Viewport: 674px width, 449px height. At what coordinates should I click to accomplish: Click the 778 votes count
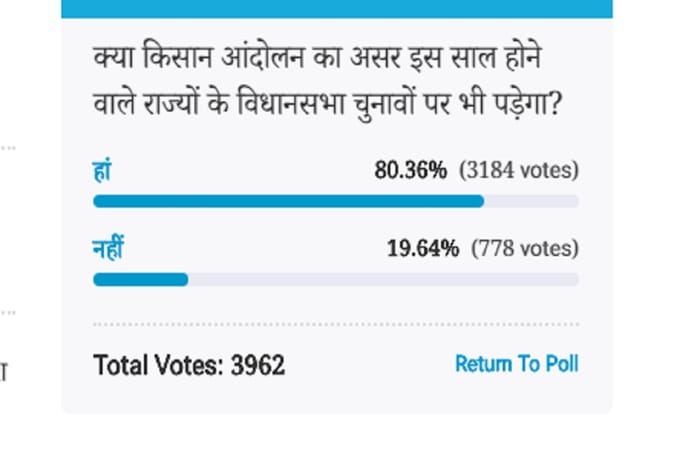click(x=525, y=248)
